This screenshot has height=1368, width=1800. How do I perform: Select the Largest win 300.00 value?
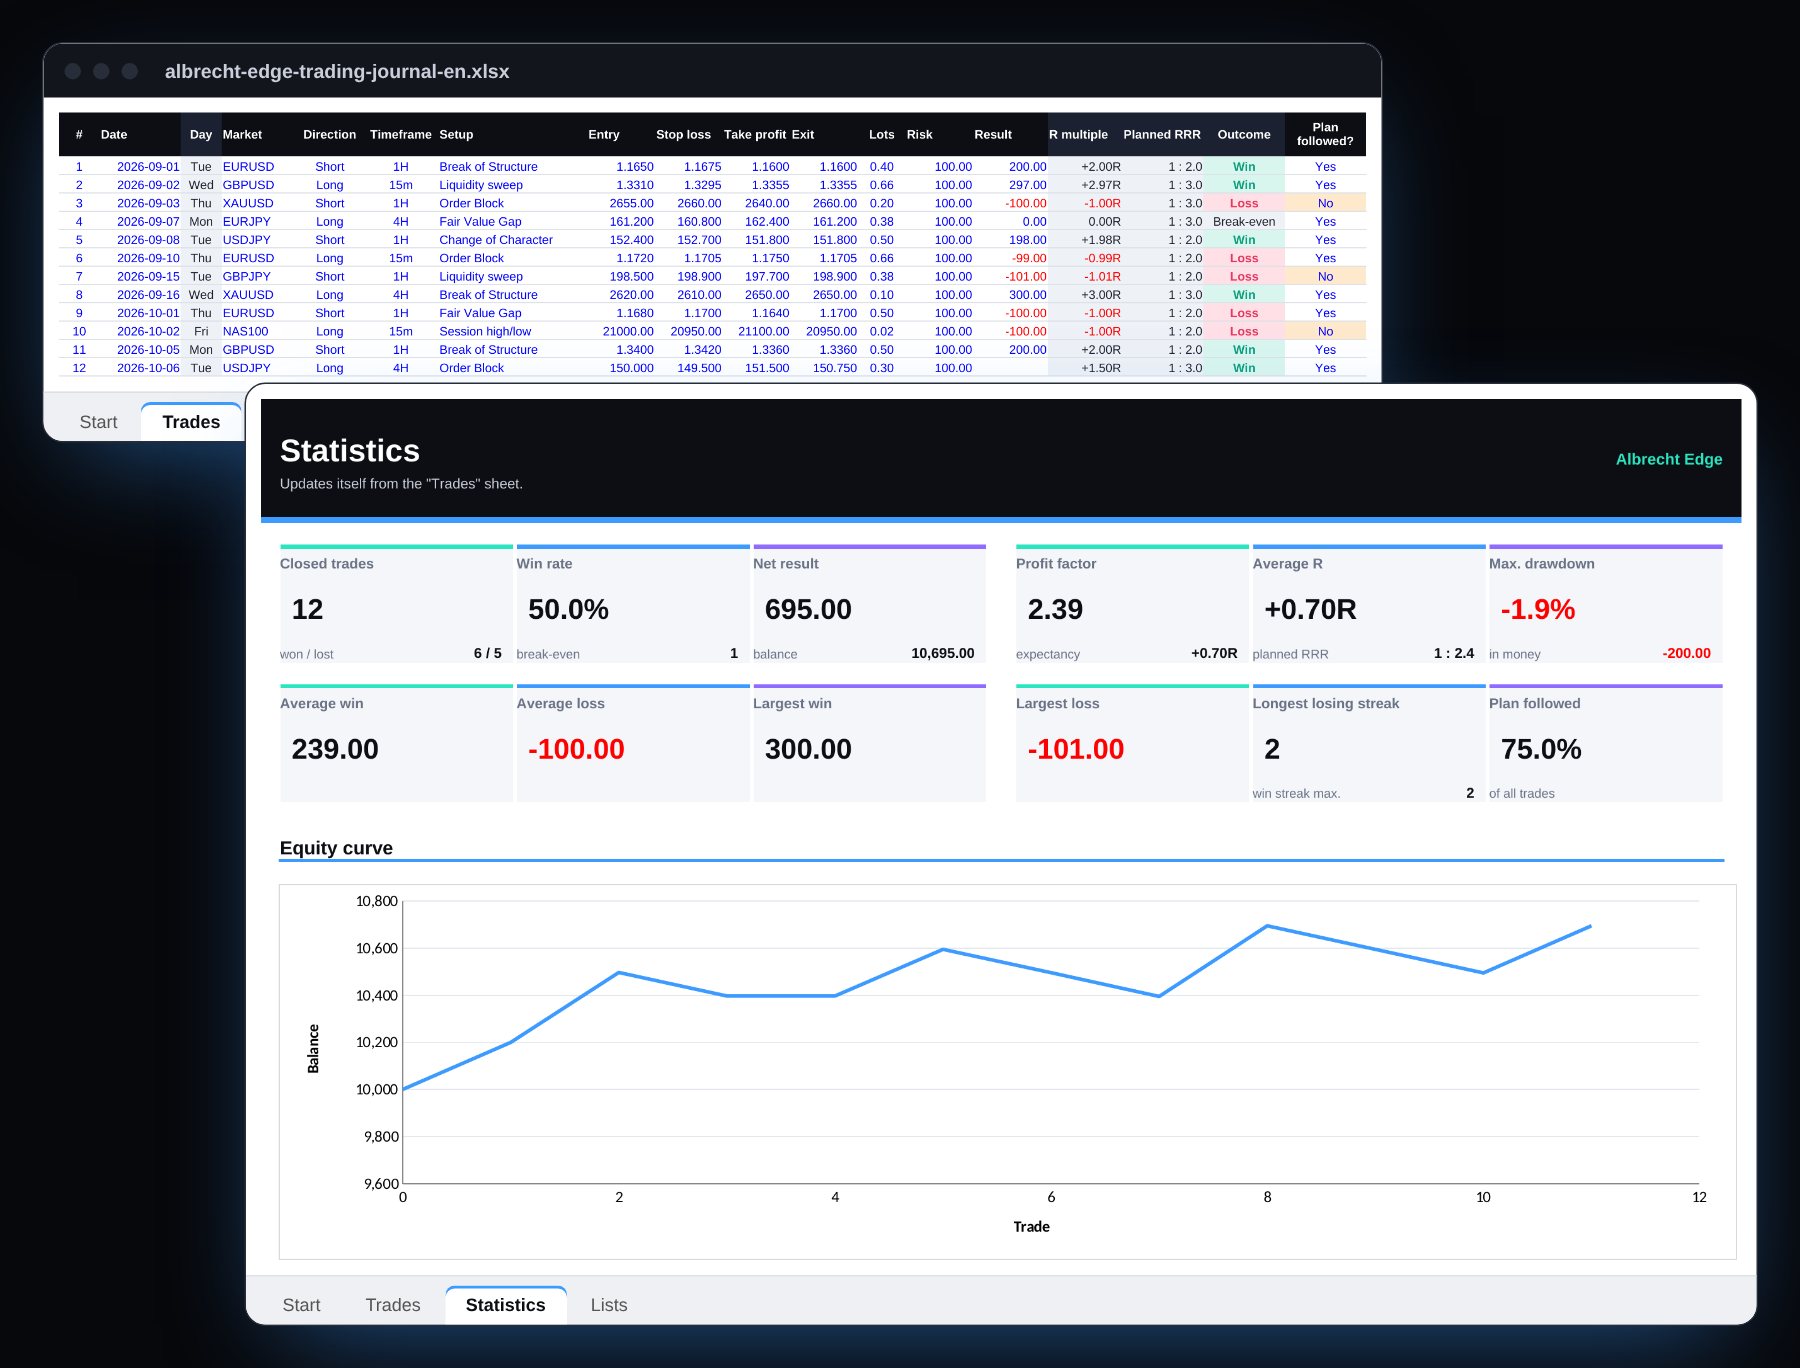click(808, 749)
